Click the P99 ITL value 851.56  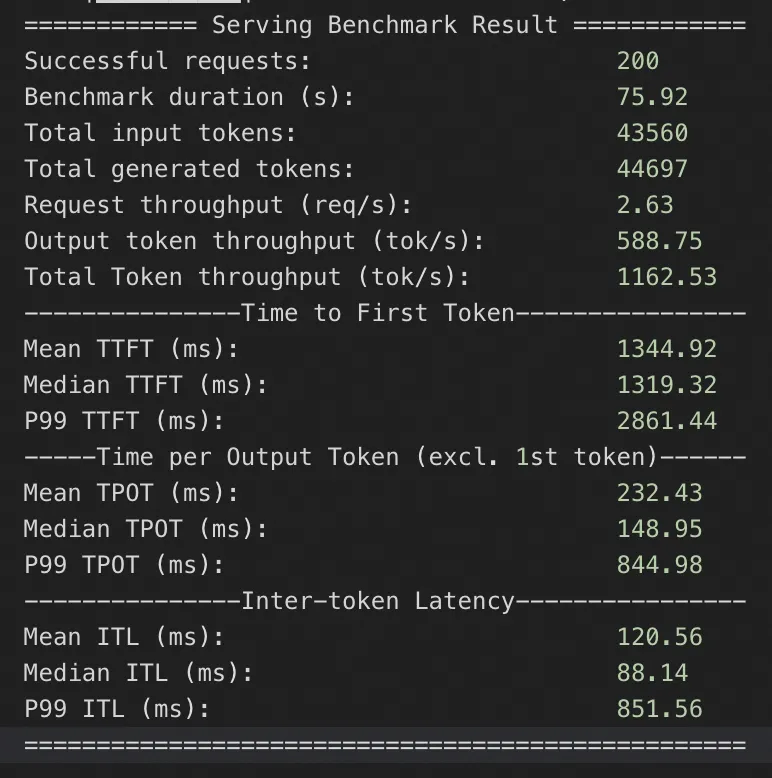[659, 709]
